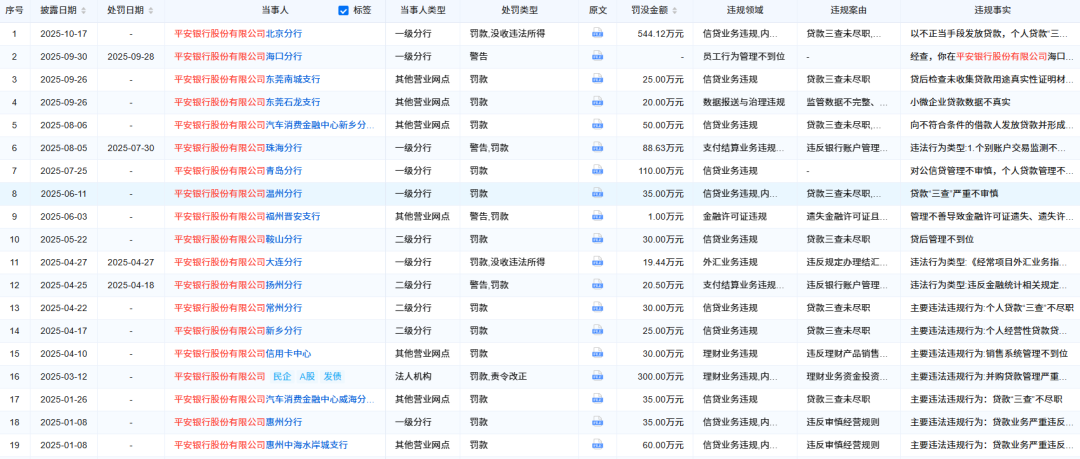The height and width of the screenshot is (459, 1080).
Task: Open original document icon for Beijing branch row
Action: pyautogui.click(x=597, y=34)
